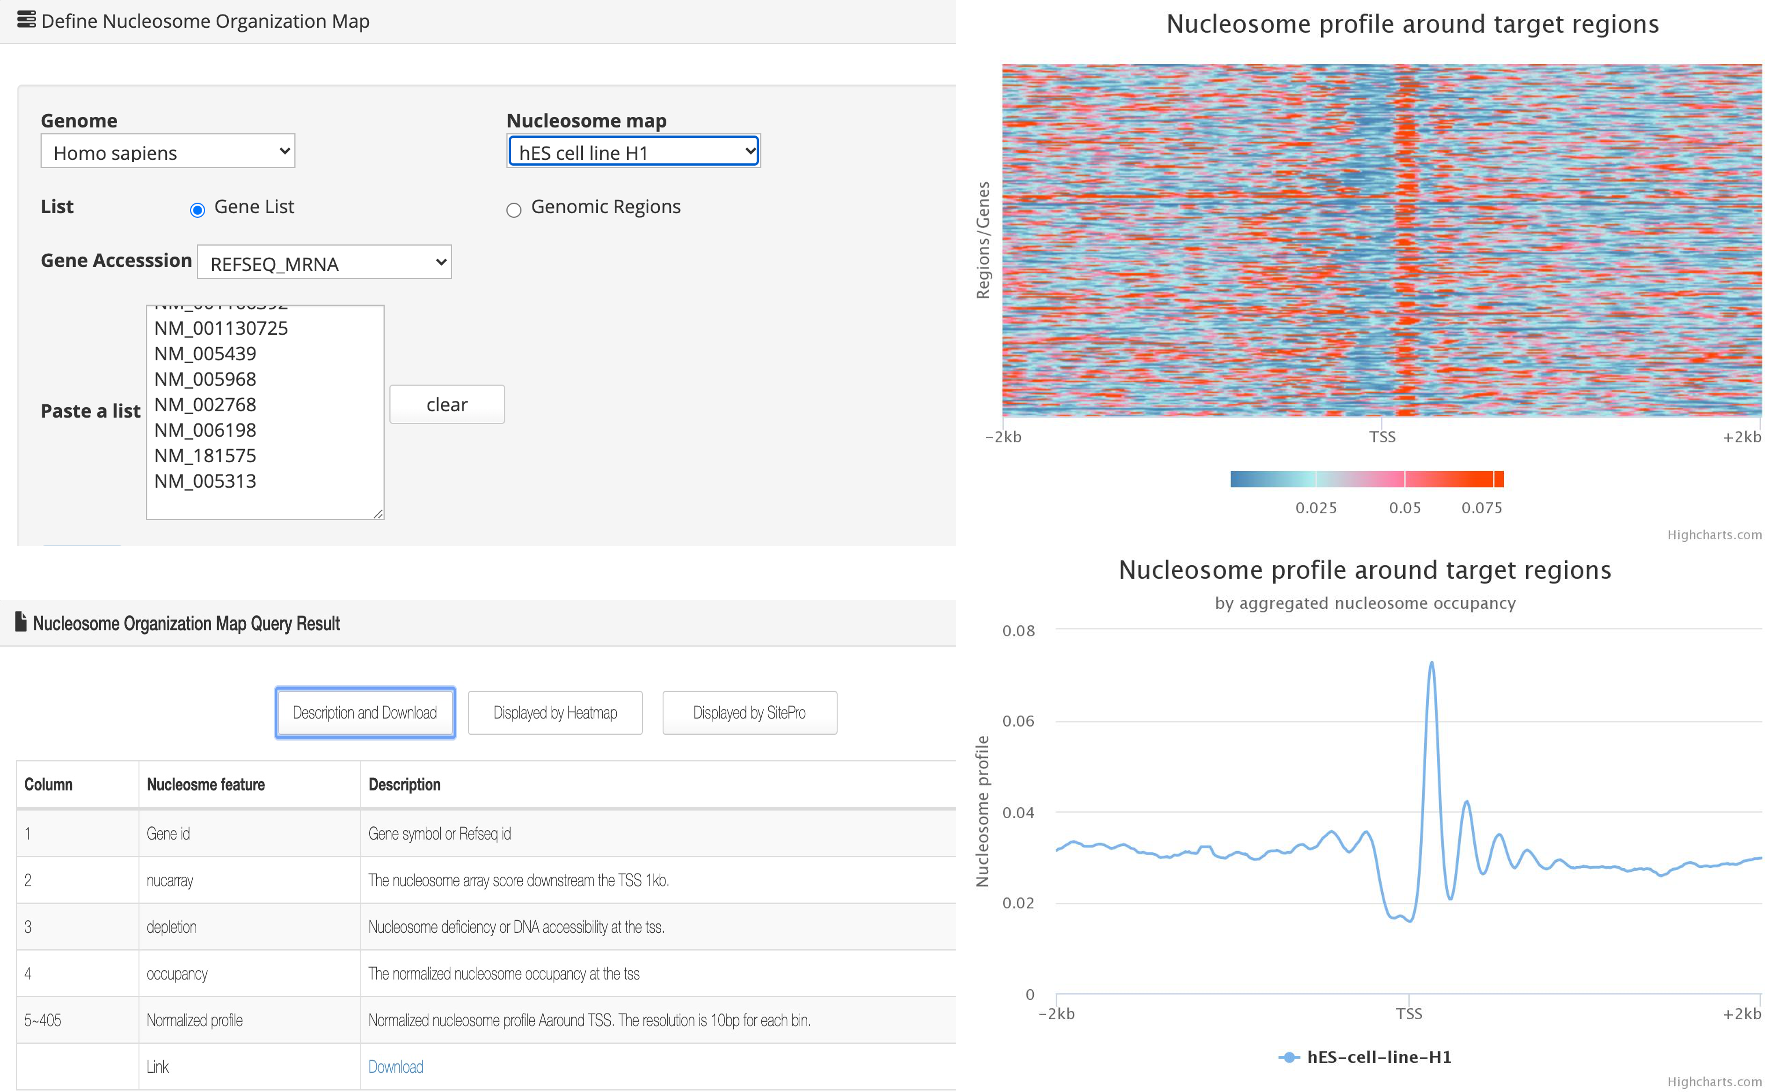Click the 0.025 value on color legend
This screenshot has height=1092, width=1776.
point(1316,508)
